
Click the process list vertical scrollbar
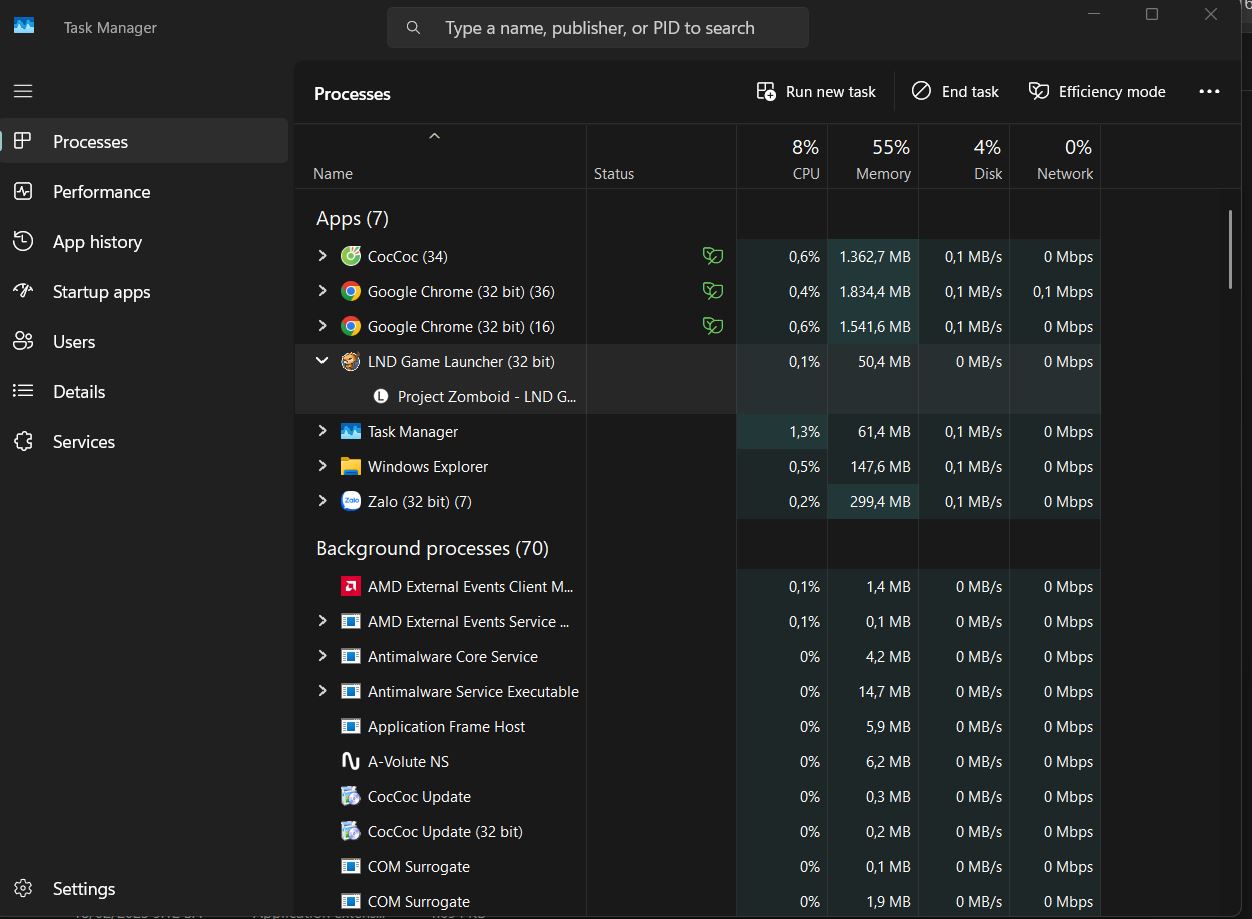click(1230, 250)
